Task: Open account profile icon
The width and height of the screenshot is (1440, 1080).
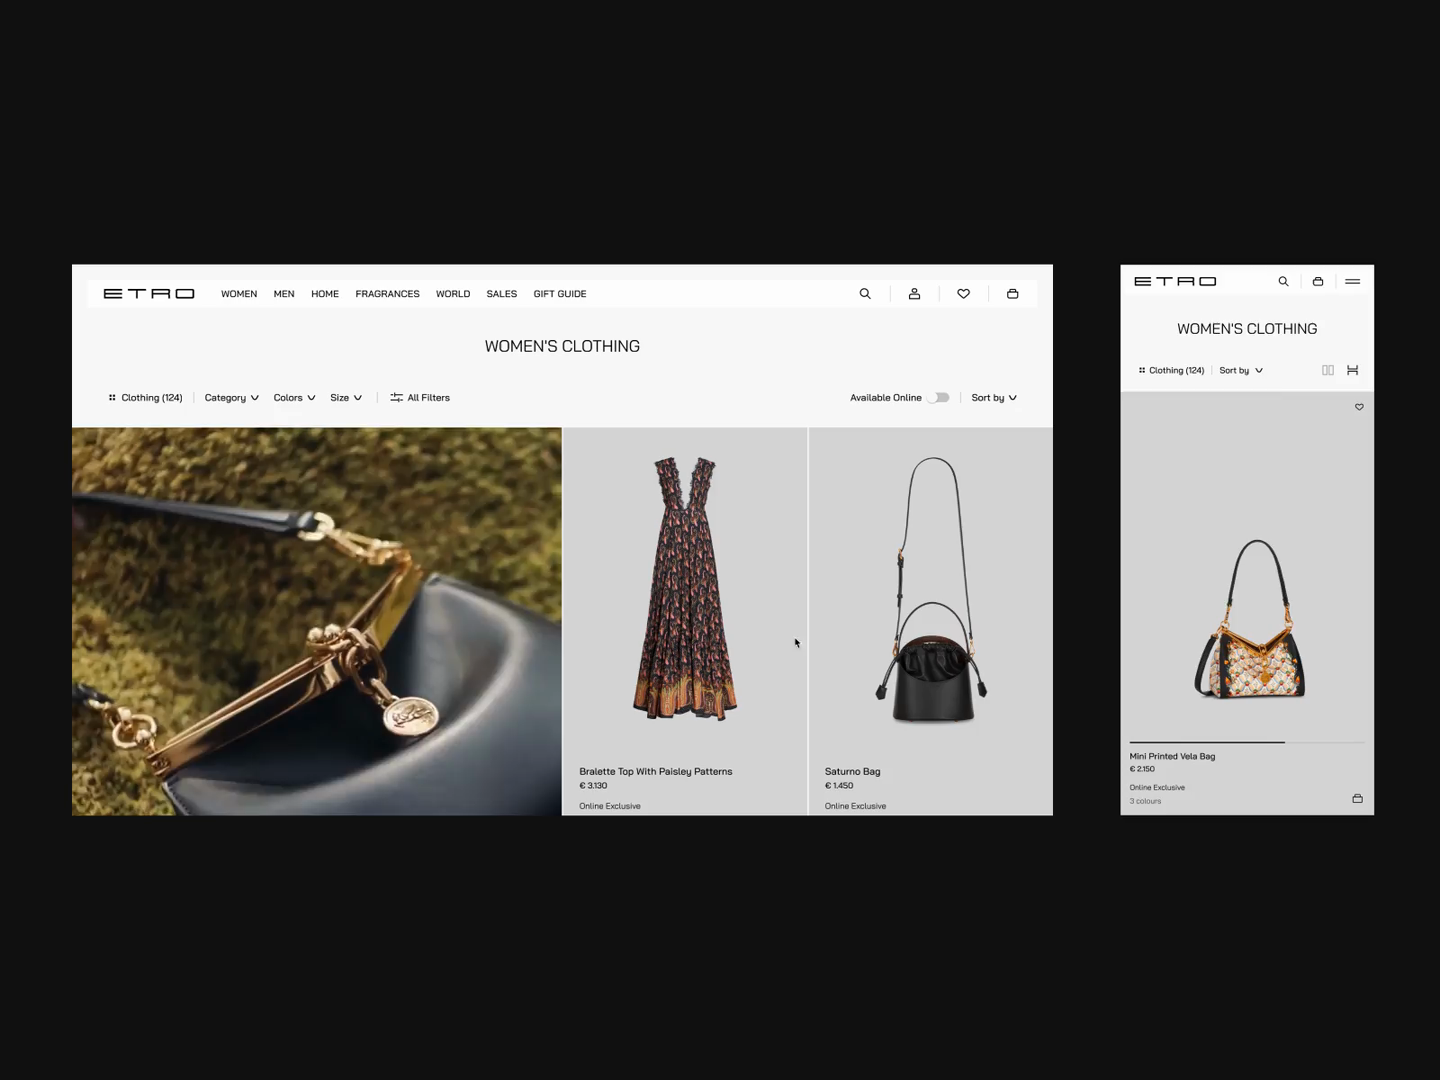Action: 914,294
